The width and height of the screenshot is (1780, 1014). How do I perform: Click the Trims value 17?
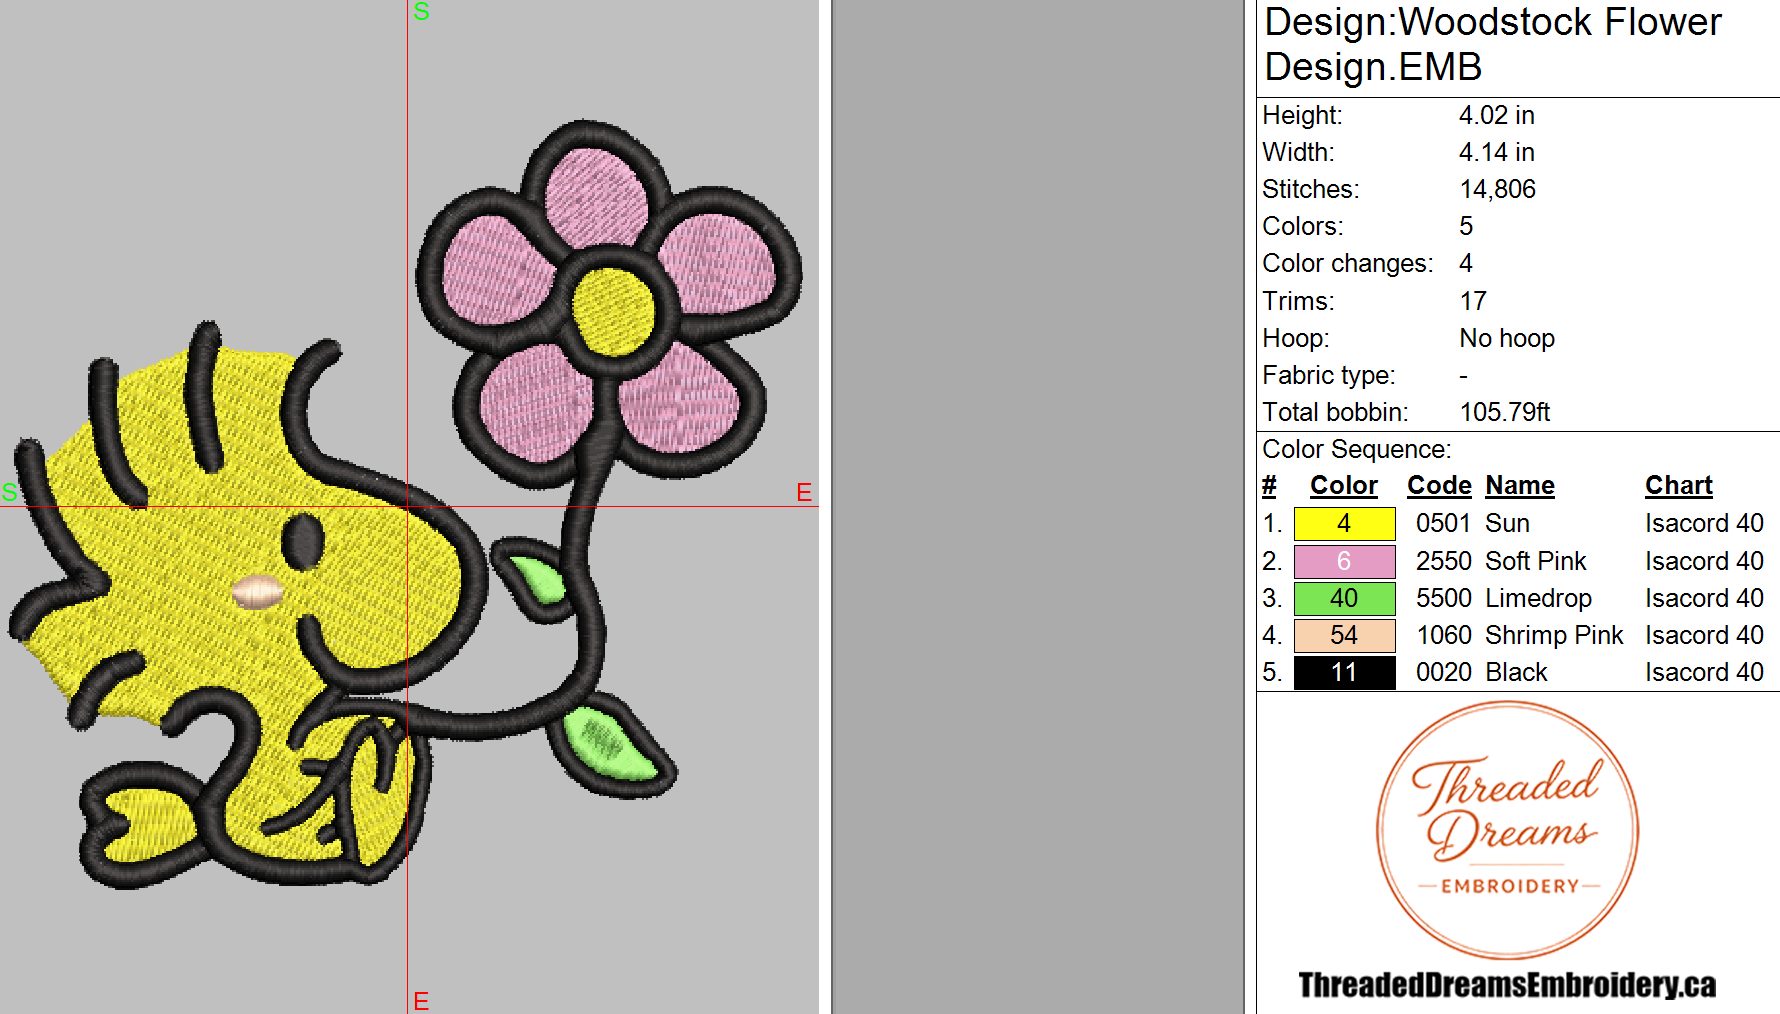pos(1473,301)
